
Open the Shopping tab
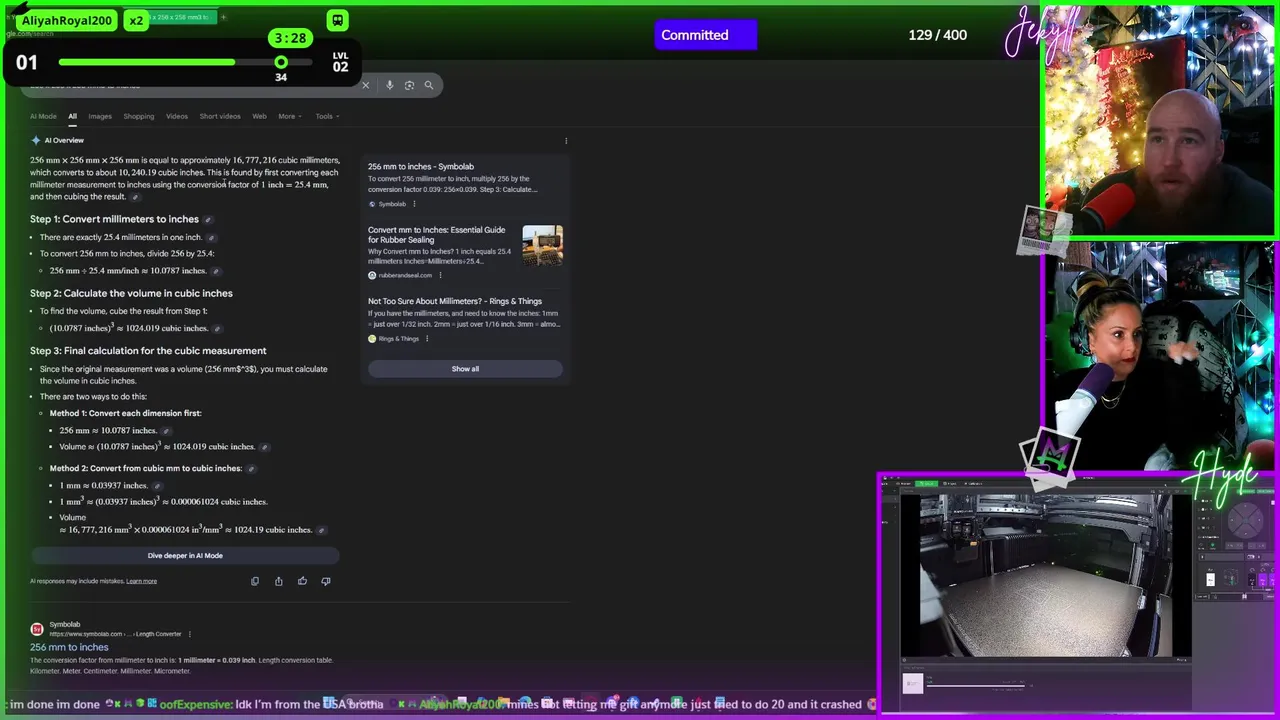click(139, 116)
